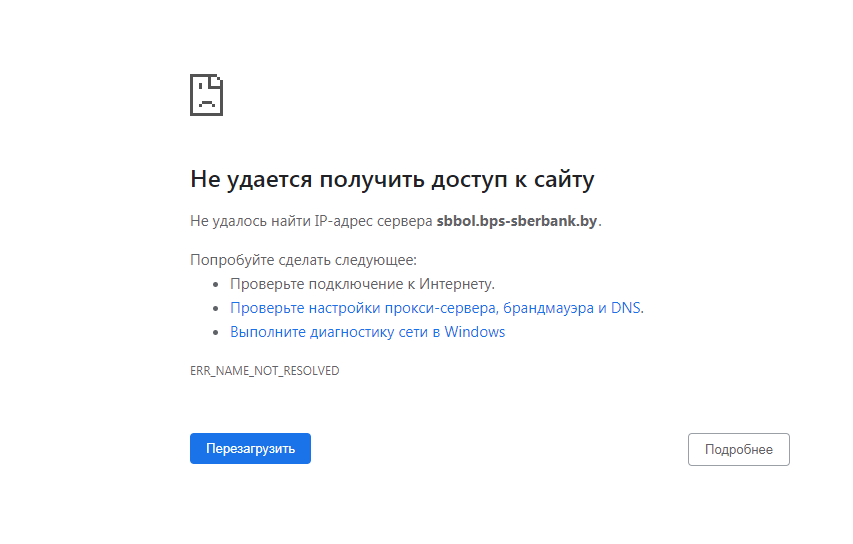Screen dimensions: 853x544
Task: Open details with the Подробнее button
Action: (x=738, y=450)
